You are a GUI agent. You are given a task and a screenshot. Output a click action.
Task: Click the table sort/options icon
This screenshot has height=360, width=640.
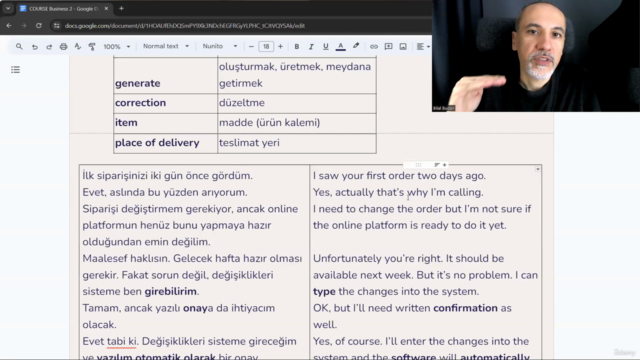tap(437, 165)
